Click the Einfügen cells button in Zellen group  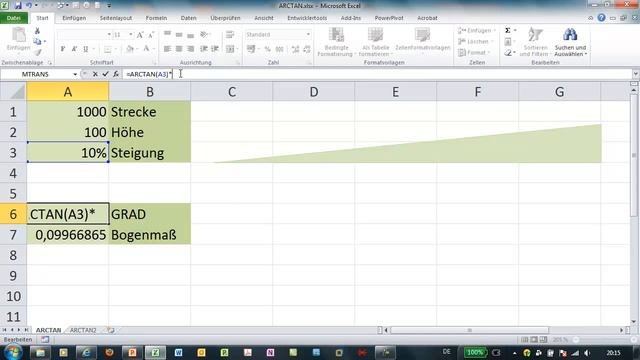point(476,31)
